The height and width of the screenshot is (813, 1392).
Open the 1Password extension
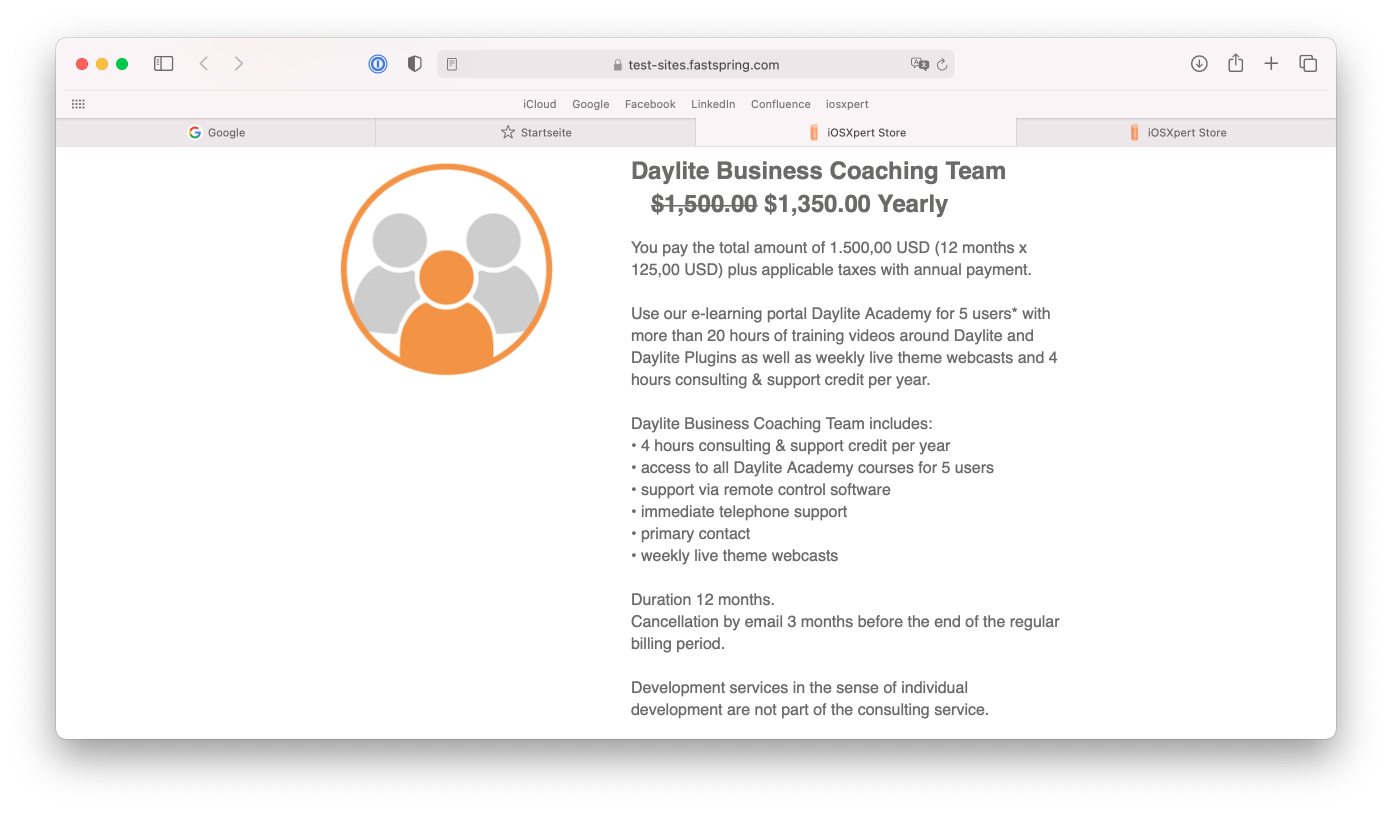[378, 64]
